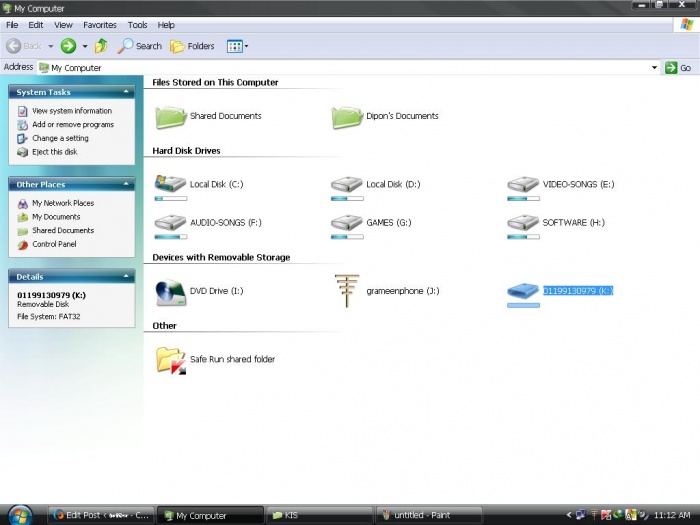Click the My Network Places icon
700x525 pixels.
pyautogui.click(x=22, y=204)
